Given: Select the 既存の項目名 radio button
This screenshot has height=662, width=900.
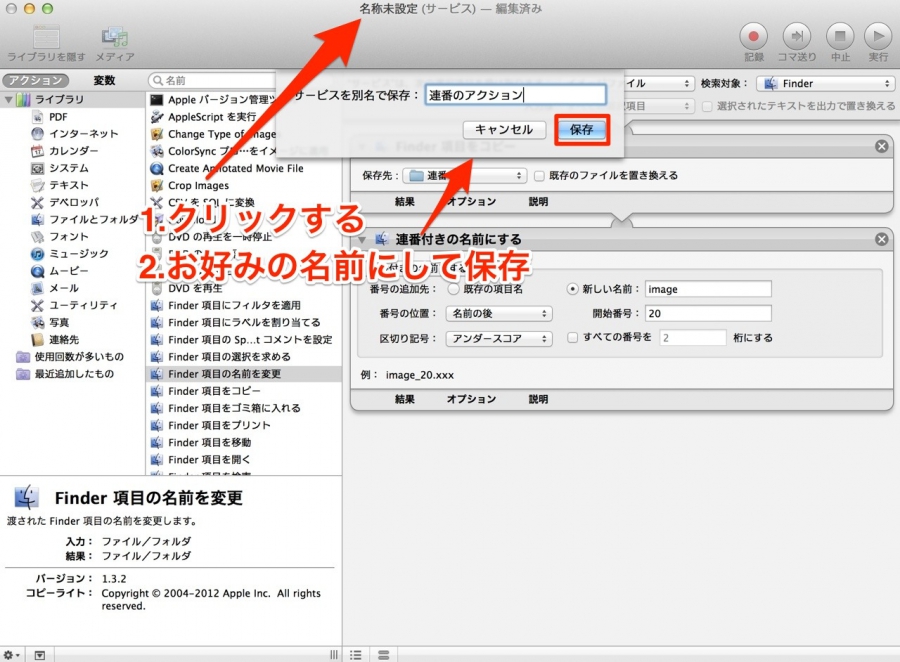Looking at the screenshot, I should coord(453,289).
